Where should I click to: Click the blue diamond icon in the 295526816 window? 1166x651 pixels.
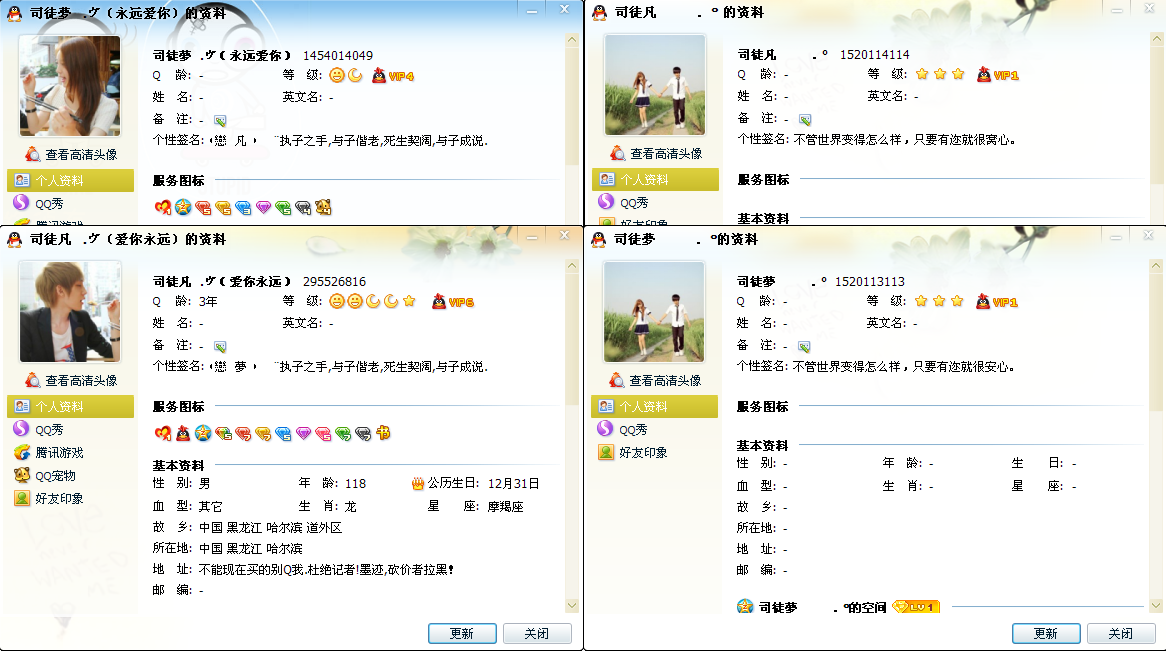pos(283,434)
